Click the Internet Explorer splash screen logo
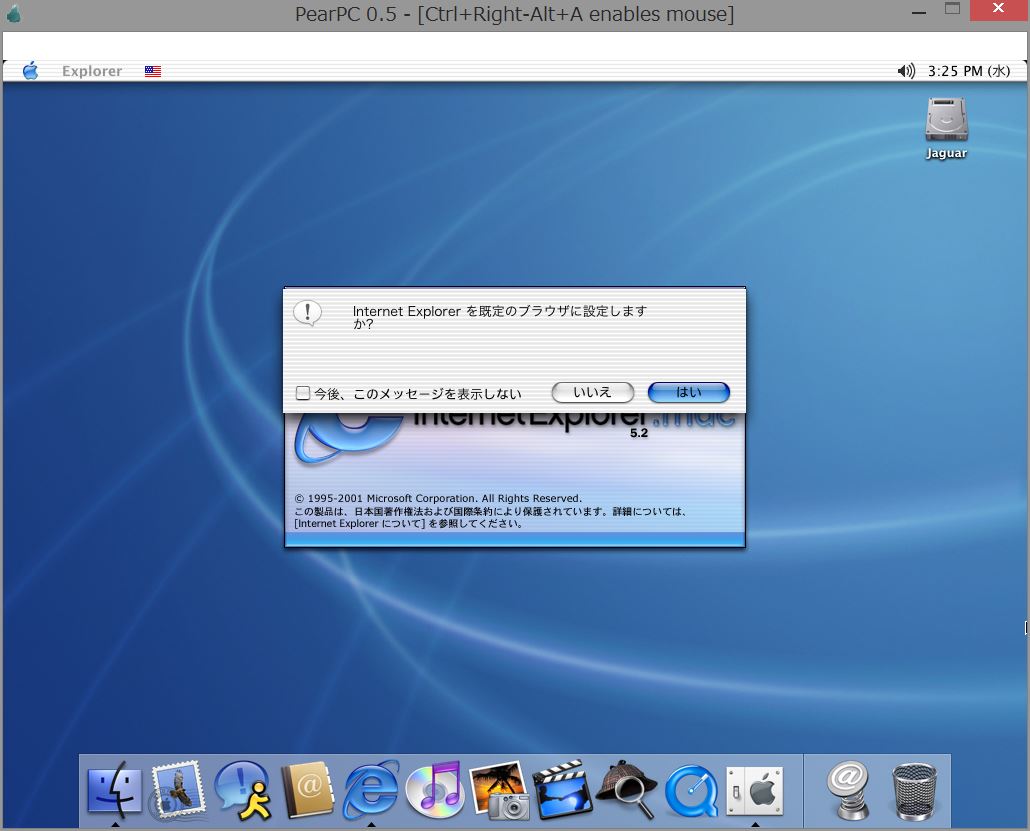 click(348, 437)
